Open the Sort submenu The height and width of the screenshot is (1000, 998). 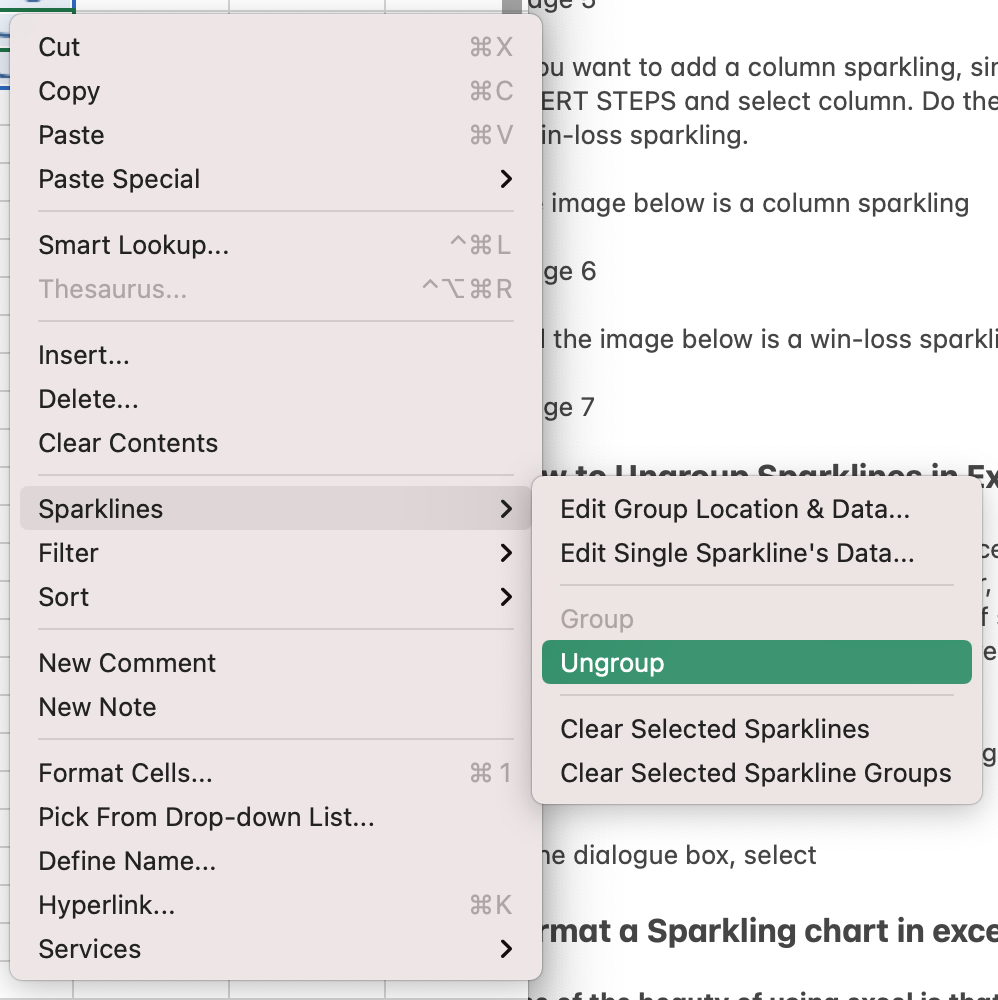(x=64, y=597)
